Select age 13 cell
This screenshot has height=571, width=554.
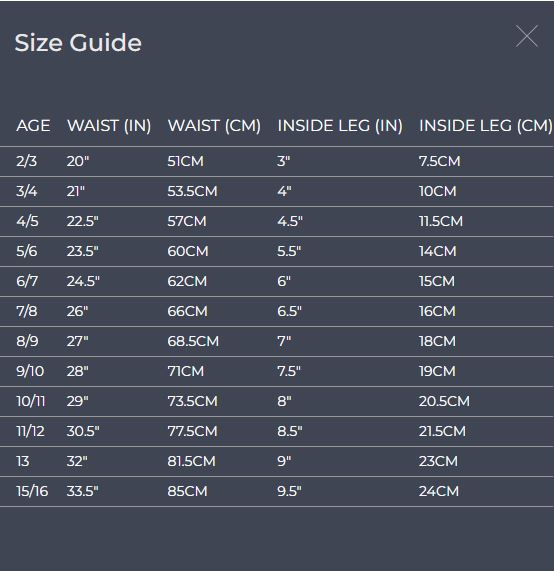pyautogui.click(x=23, y=461)
